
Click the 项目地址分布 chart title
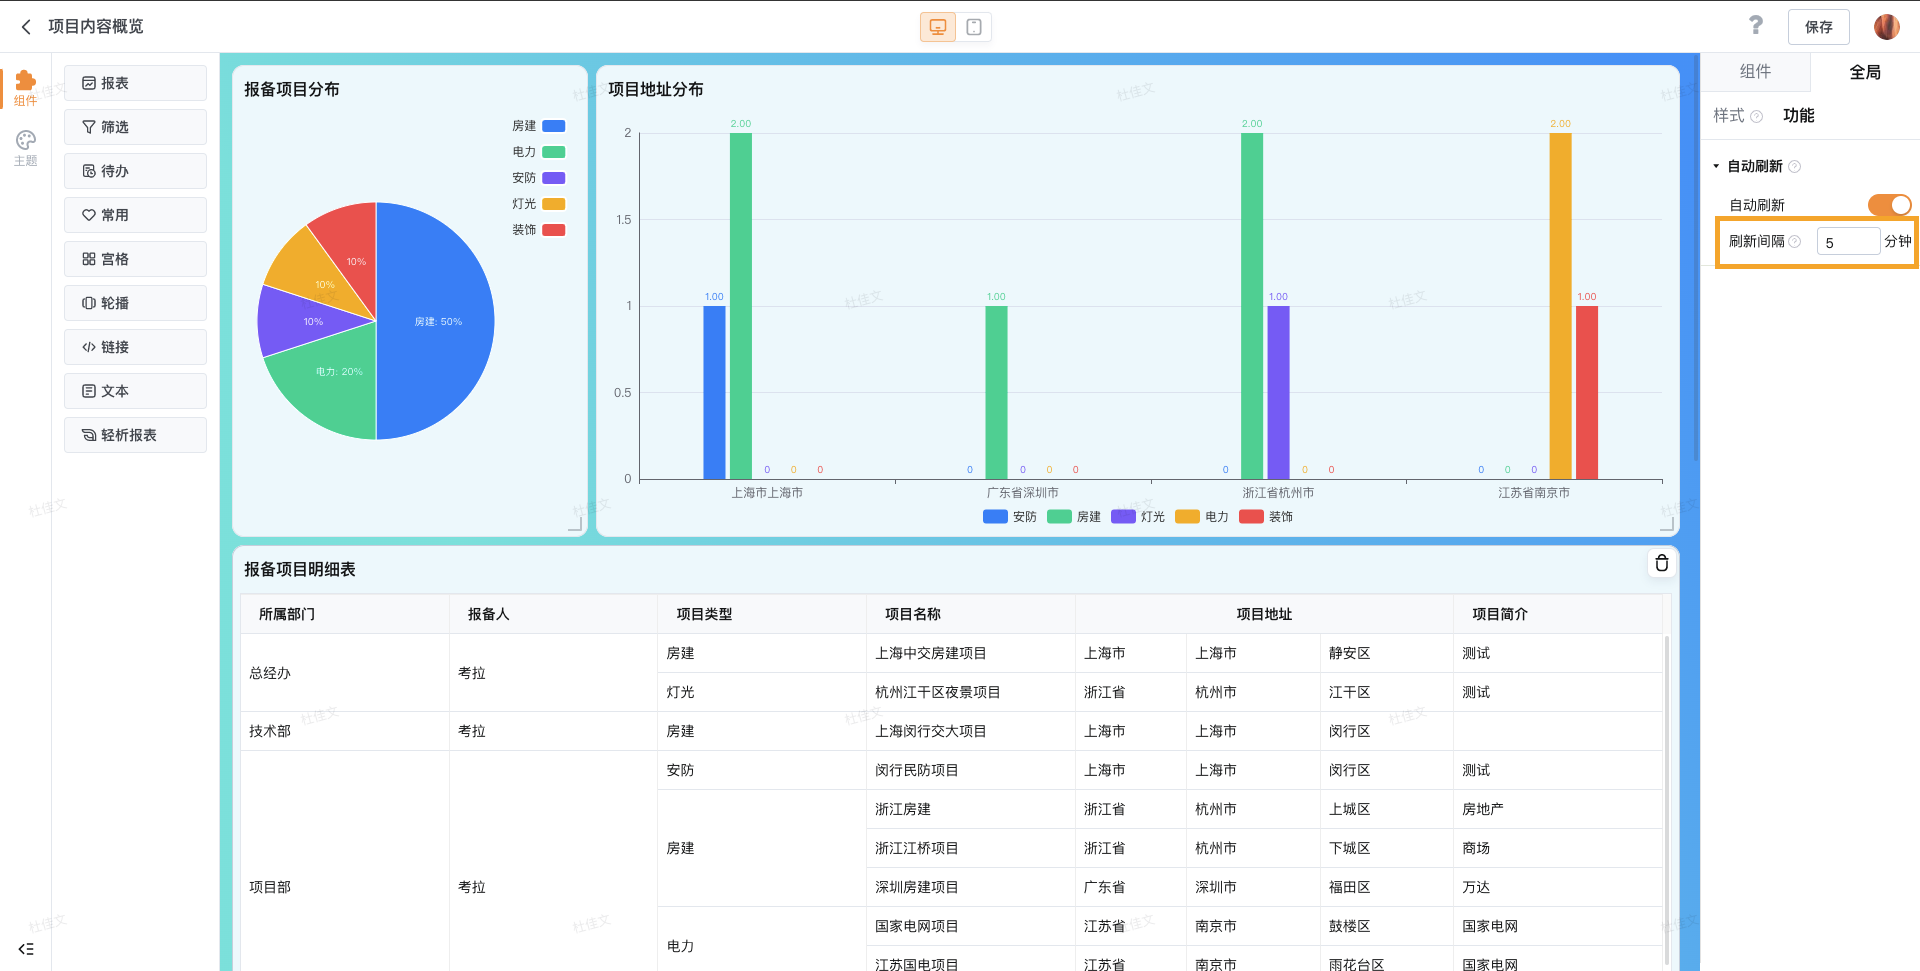656,90
